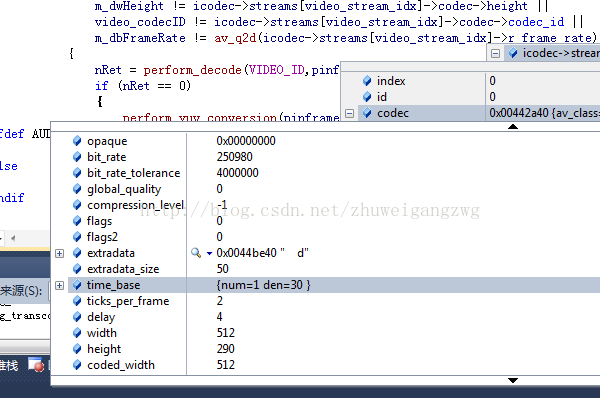Image resolution: width=600 pixels, height=398 pixels.
Task: Click the bit_rate_tolerance value 4000000
Action: tap(237, 173)
